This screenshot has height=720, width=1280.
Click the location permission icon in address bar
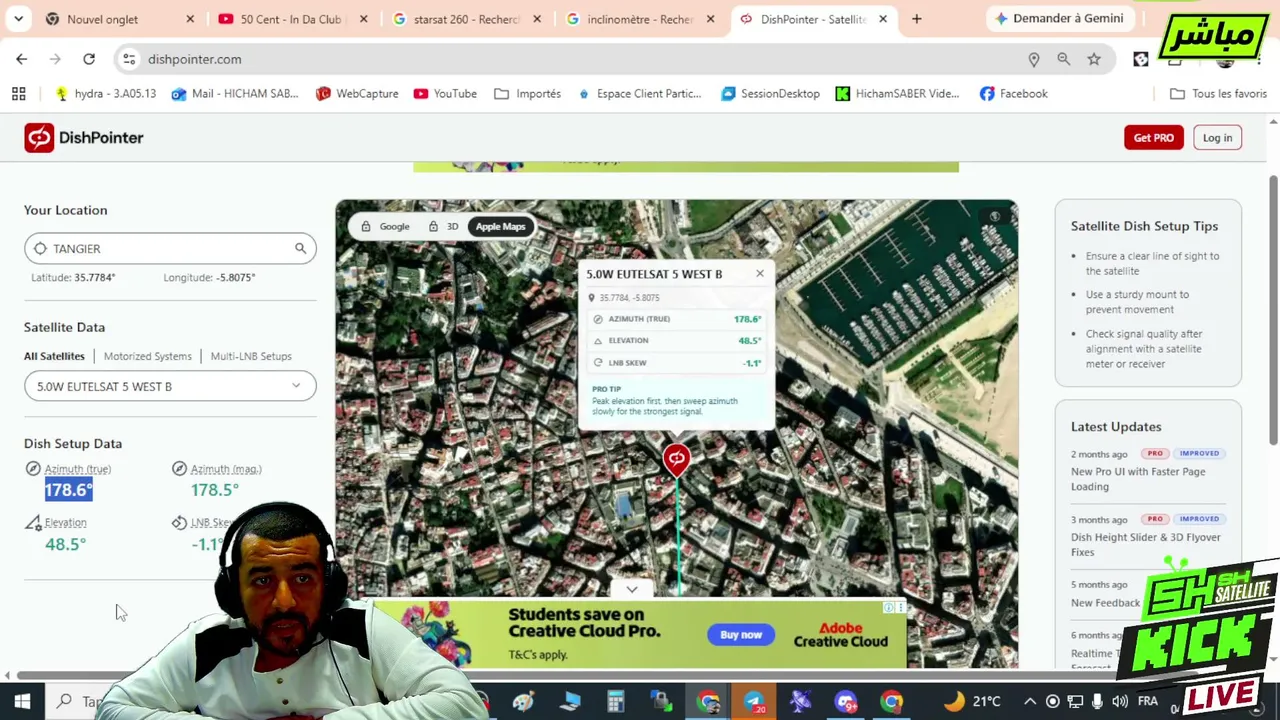click(x=1034, y=59)
